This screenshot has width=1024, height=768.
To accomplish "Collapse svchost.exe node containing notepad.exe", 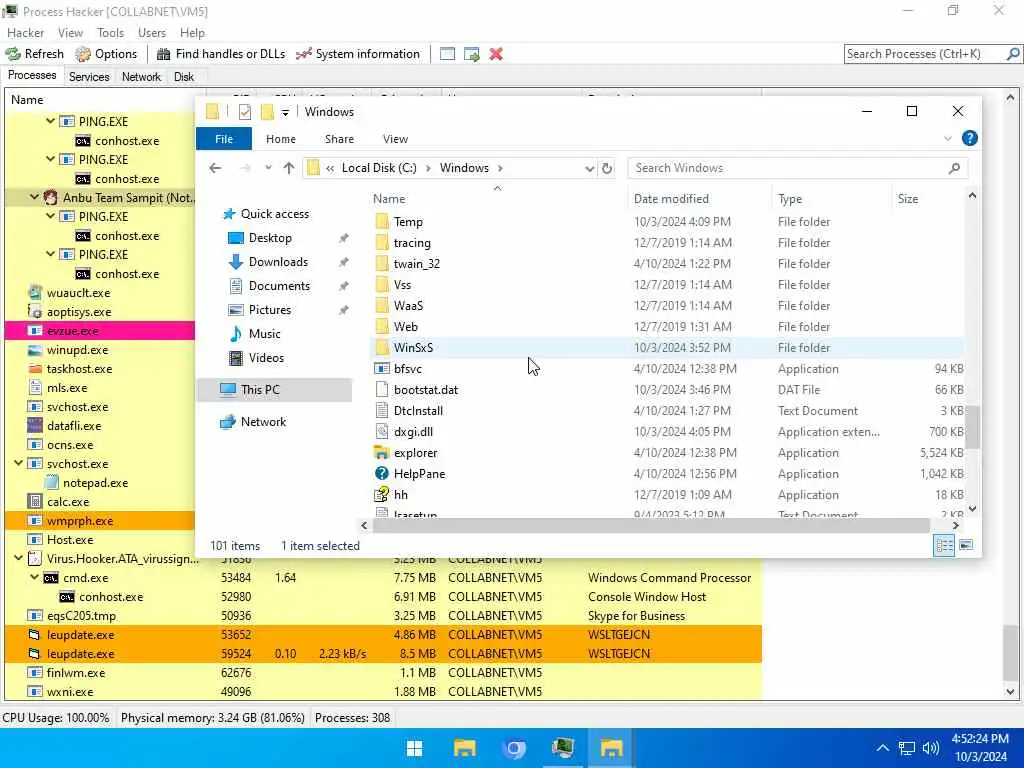I will (x=18, y=464).
